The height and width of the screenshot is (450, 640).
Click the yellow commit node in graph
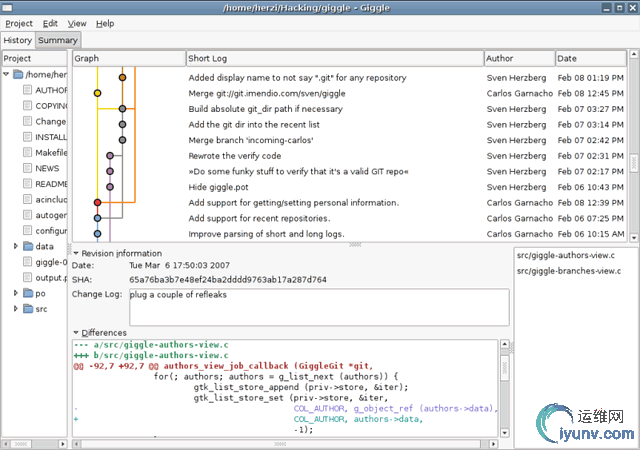click(97, 93)
